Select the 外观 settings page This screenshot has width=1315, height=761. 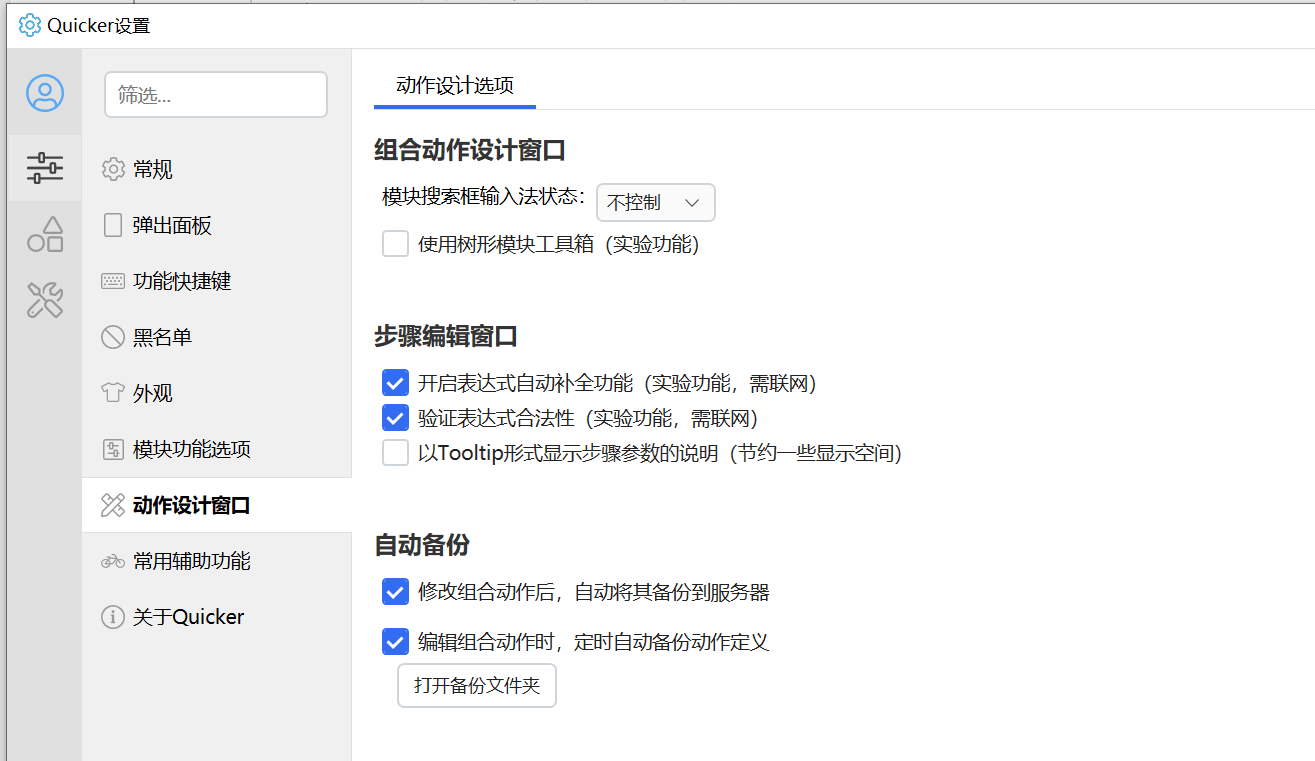217,394
